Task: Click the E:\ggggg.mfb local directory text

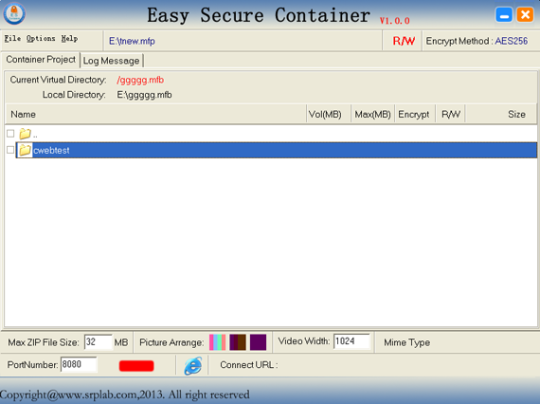Action: click(144, 95)
